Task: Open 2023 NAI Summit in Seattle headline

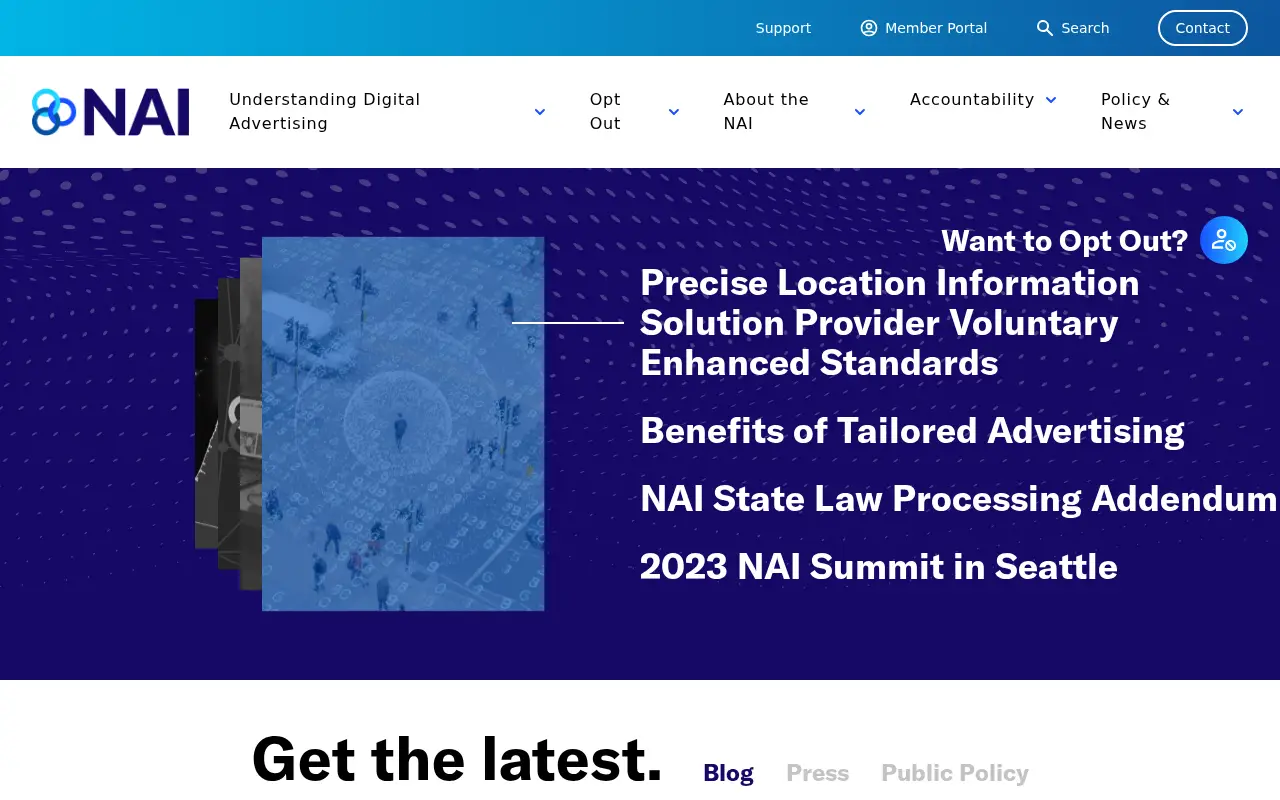Action: pyautogui.click(x=879, y=567)
